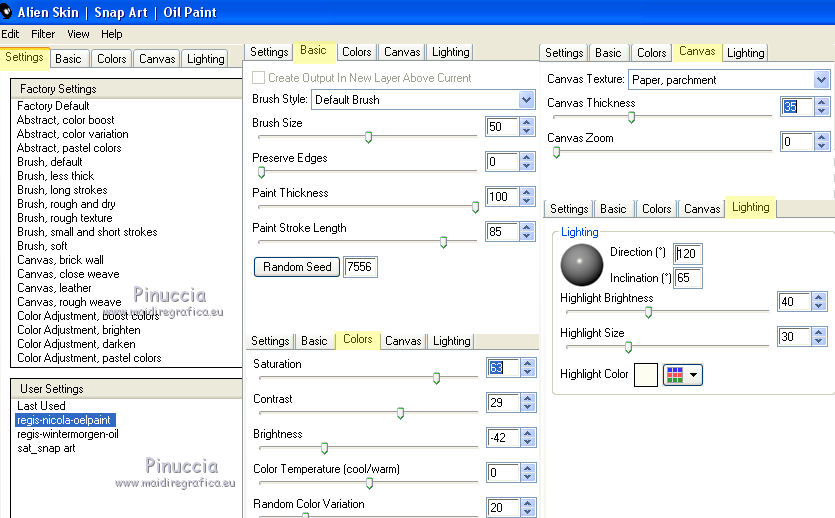Select 'Color Adjustment, darken' preset
Viewport: 835px width, 518px height.
[x=76, y=344]
